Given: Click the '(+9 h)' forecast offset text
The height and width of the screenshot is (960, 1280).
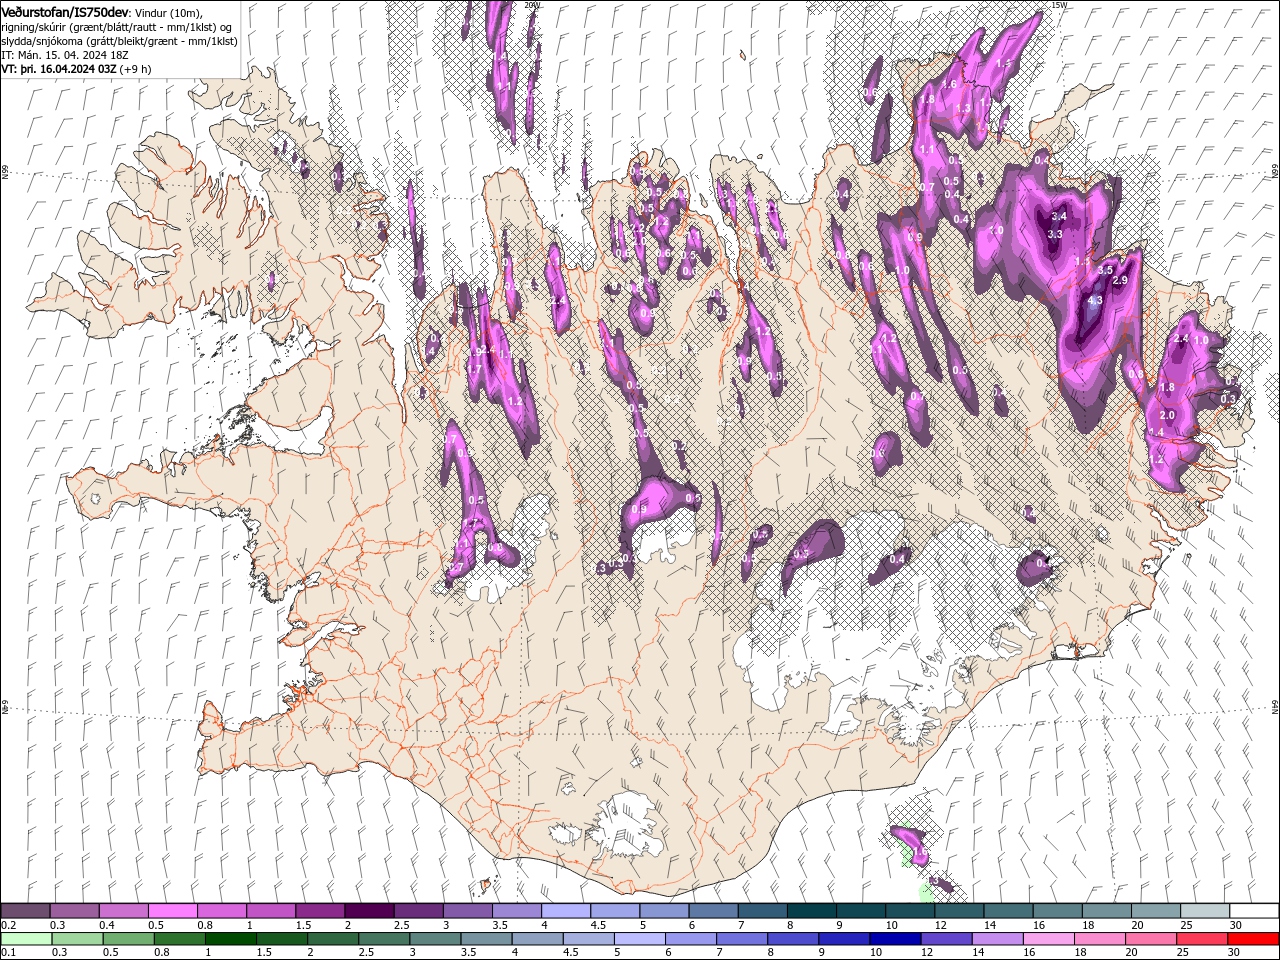Looking at the screenshot, I should point(136,69).
